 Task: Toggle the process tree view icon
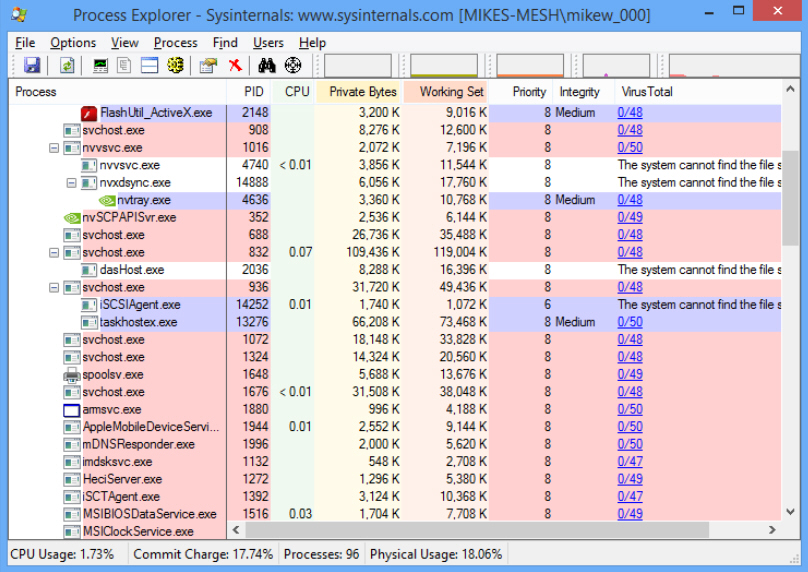point(124,65)
